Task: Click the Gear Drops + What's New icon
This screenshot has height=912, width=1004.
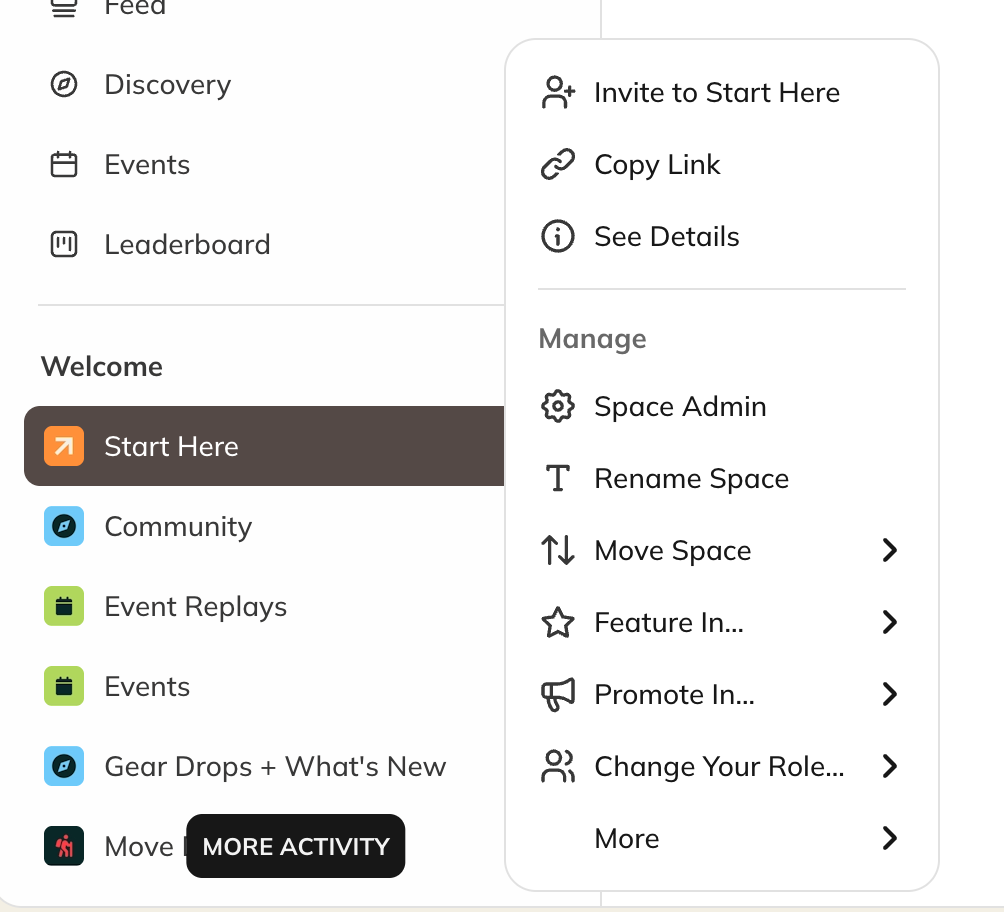Action: coord(64,766)
